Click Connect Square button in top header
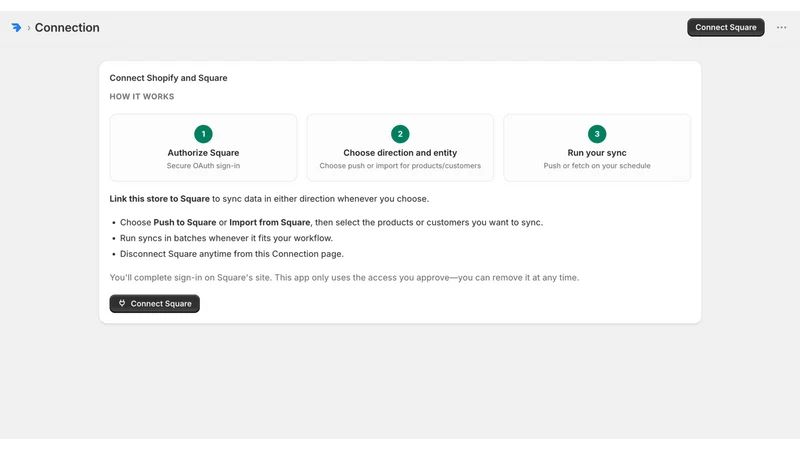Screen dimensions: 800x450 726,28
